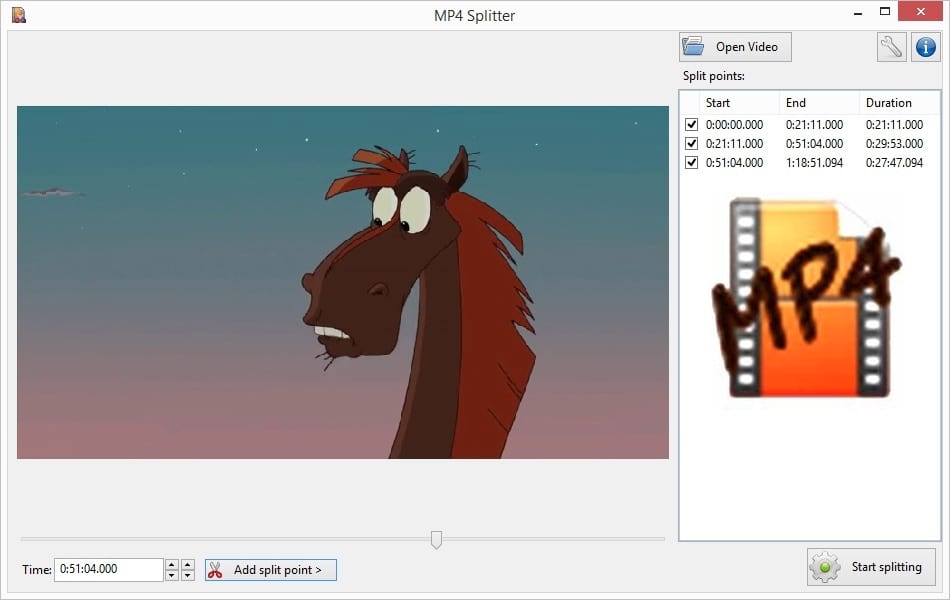The width and height of the screenshot is (950, 600).
Task: Select the end time 1:18:51.094 cell
Action: (814, 162)
